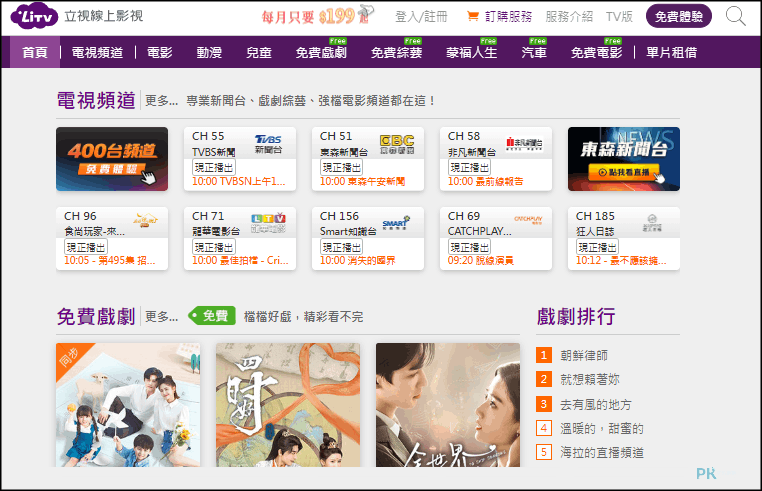Screen dimensions: 762x491
Task: Open the 單片租借 menu item
Action: (x=672, y=52)
